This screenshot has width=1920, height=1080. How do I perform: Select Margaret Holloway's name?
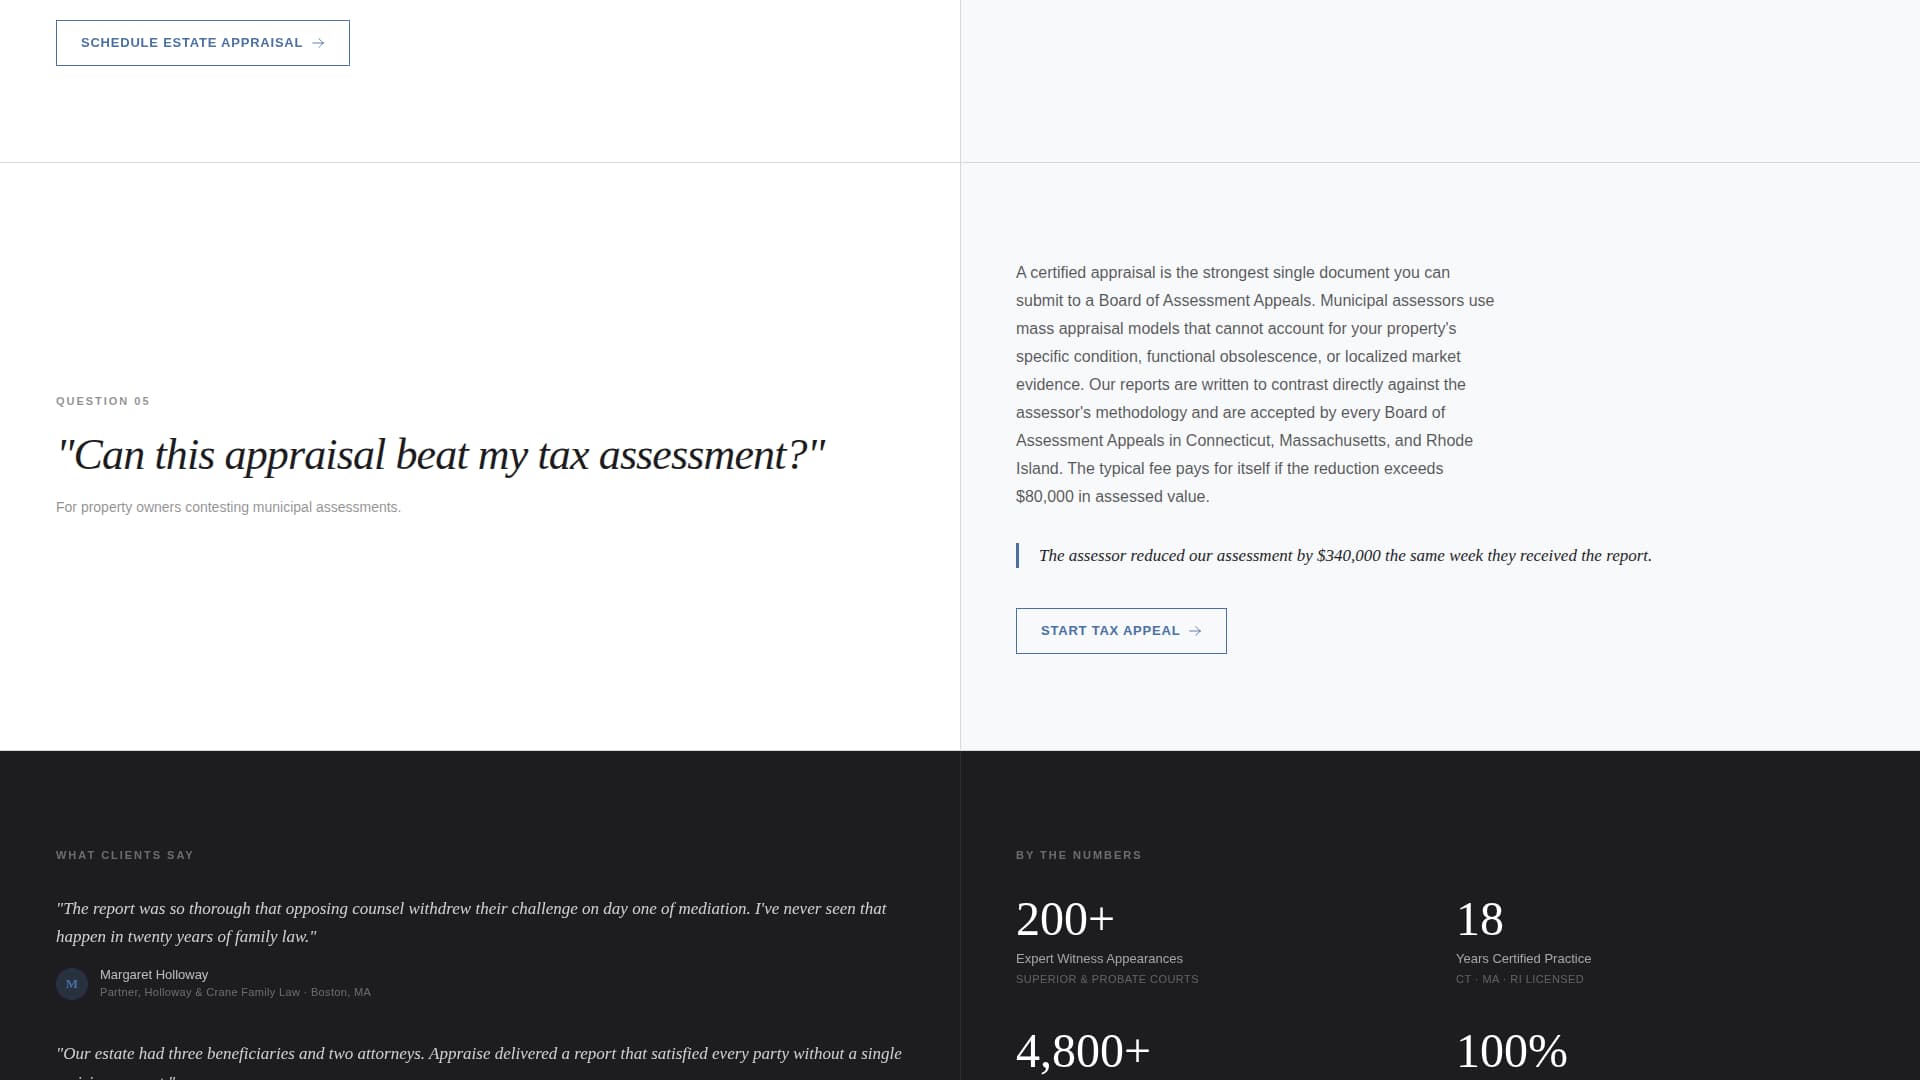pos(153,974)
